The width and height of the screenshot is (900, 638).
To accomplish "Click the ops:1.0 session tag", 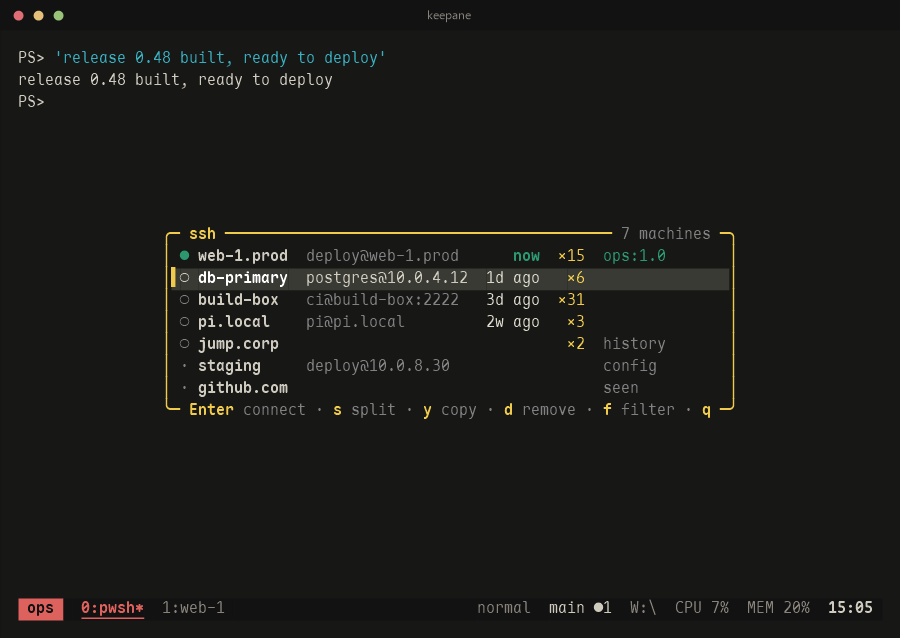I will pos(634,256).
